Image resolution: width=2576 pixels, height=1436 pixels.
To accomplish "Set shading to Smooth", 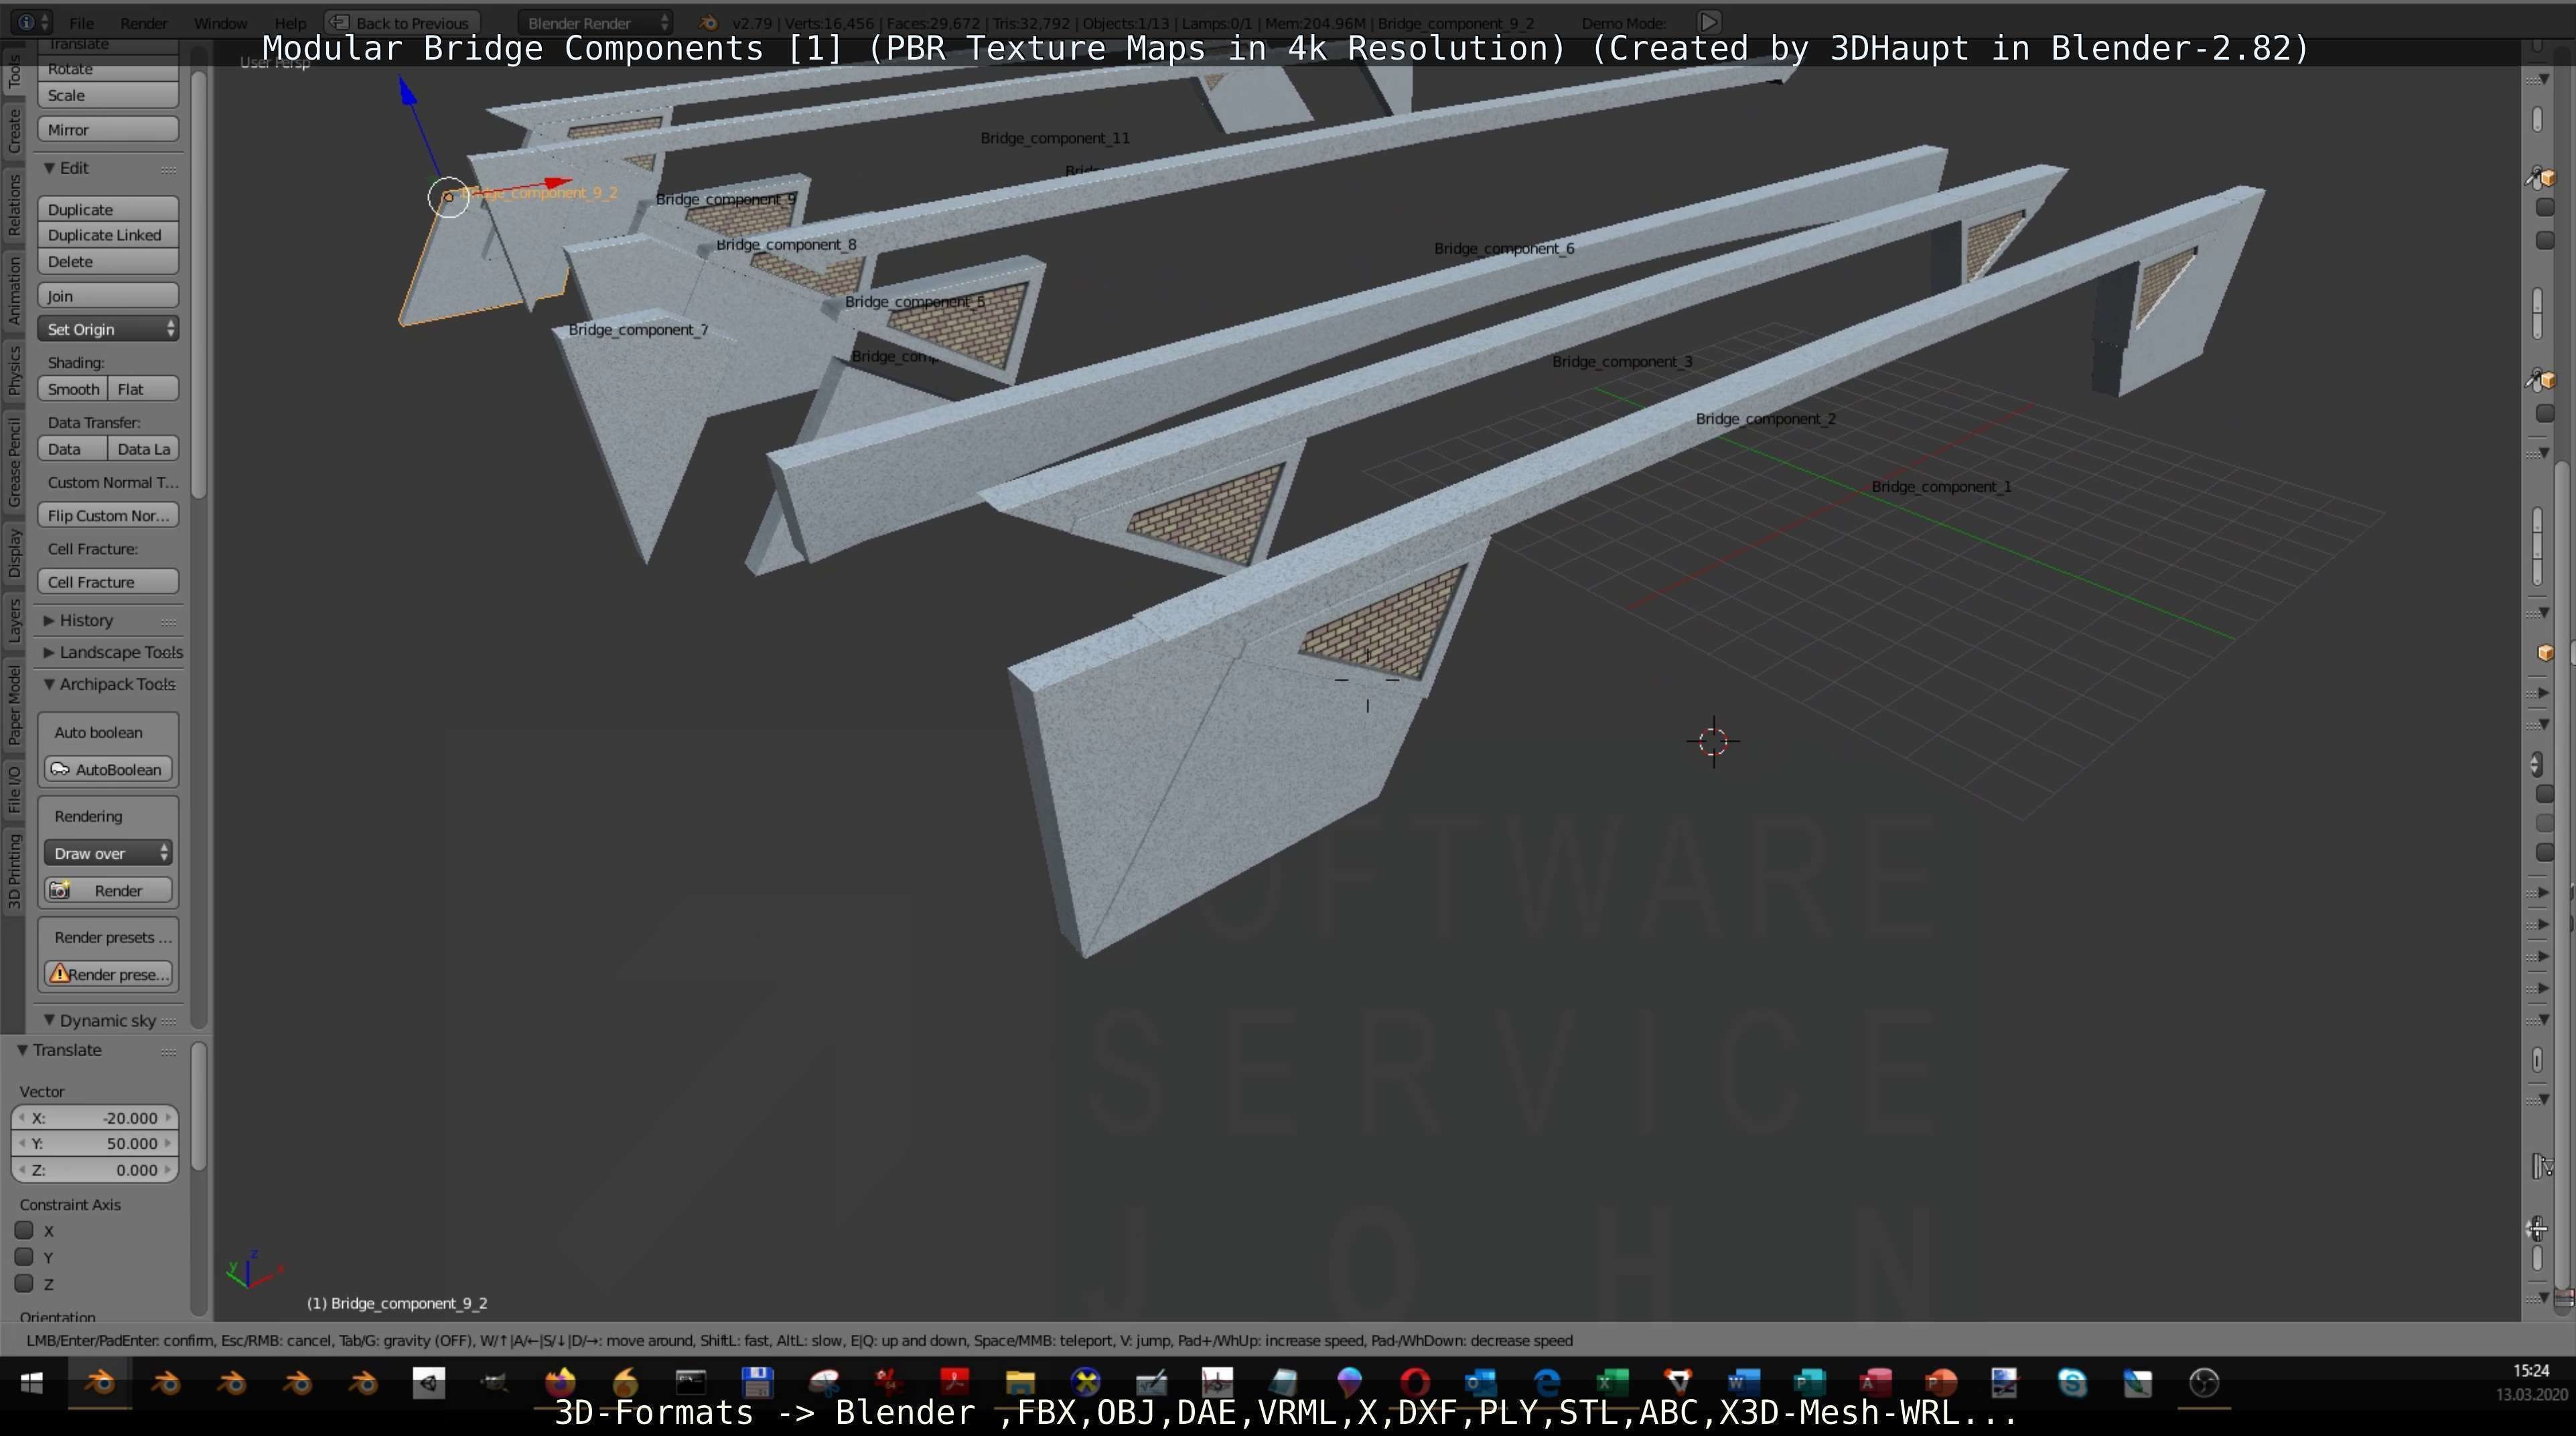I will pos(73,389).
